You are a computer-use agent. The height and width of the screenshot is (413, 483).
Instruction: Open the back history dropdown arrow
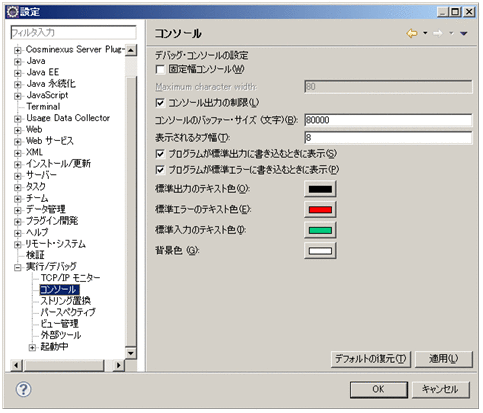coord(425,33)
